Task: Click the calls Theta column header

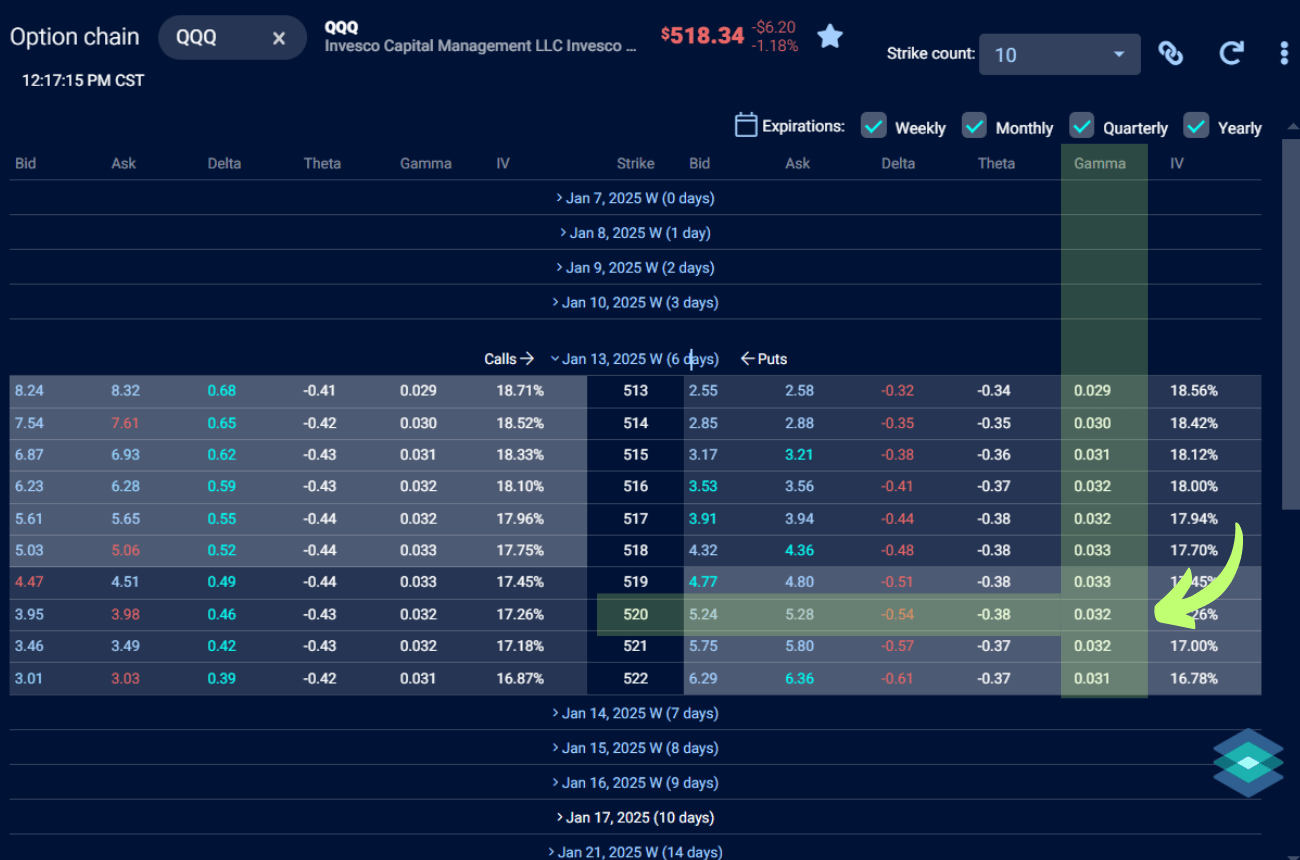Action: point(322,163)
